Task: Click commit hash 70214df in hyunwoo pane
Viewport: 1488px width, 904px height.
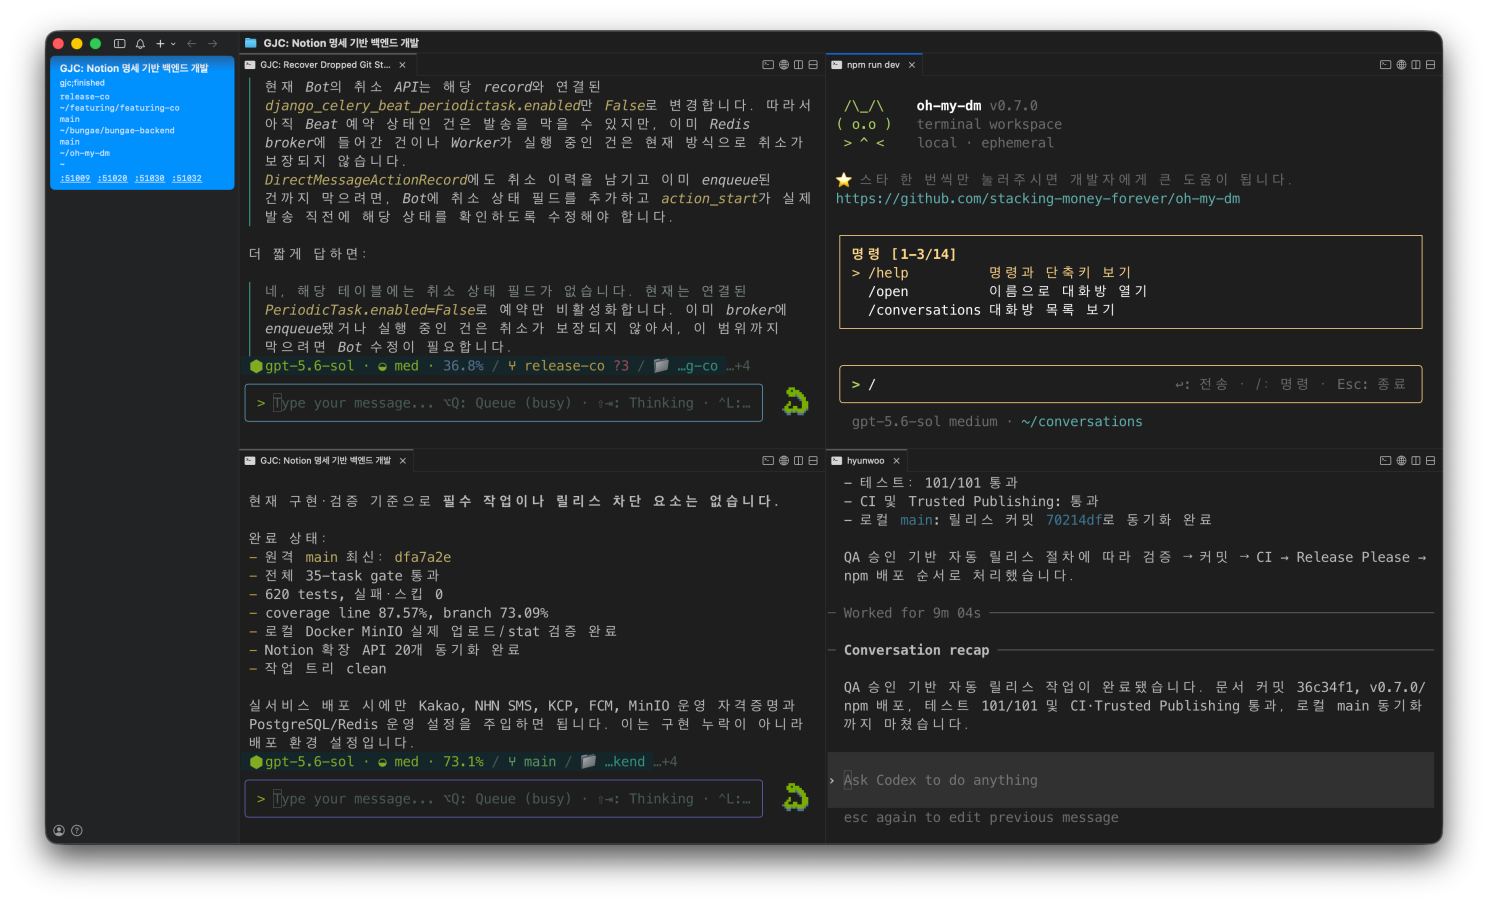Action: coord(1074,520)
